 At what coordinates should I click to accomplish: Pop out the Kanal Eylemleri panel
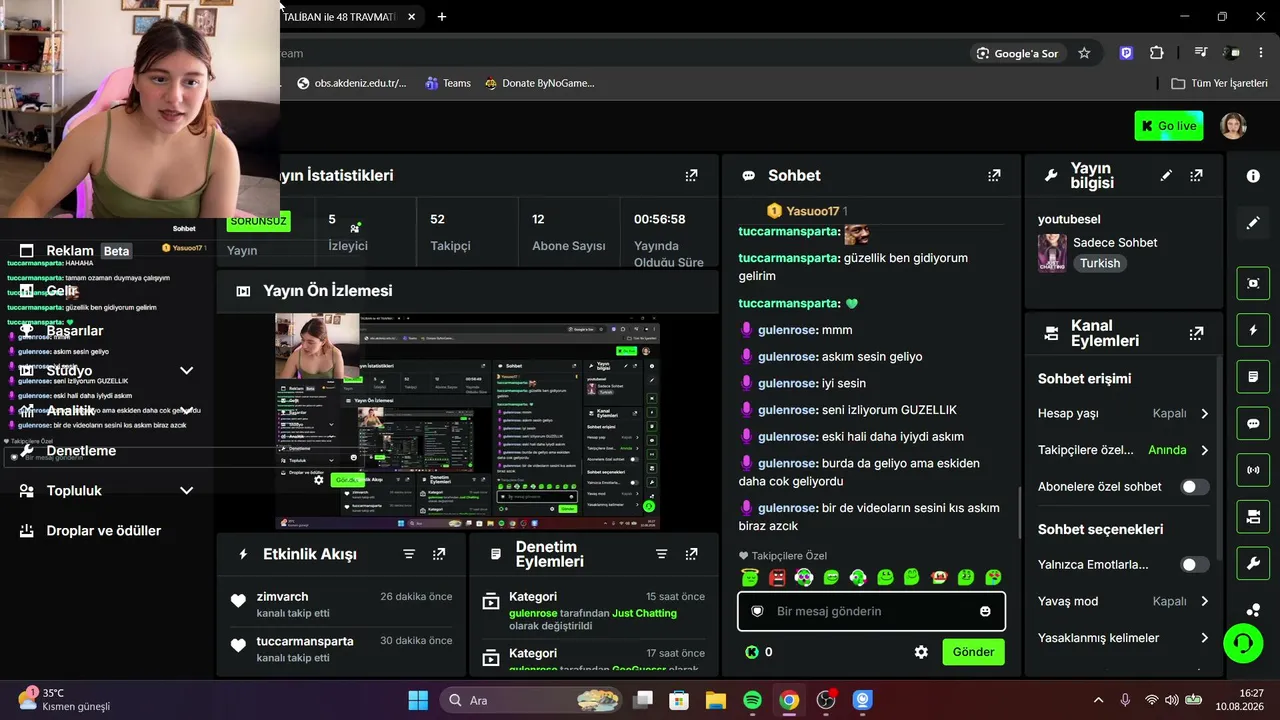1196,333
